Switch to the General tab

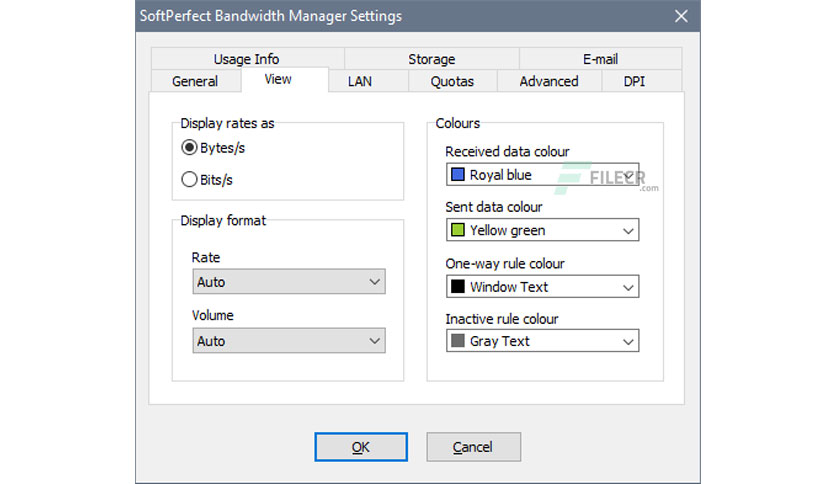coord(195,81)
